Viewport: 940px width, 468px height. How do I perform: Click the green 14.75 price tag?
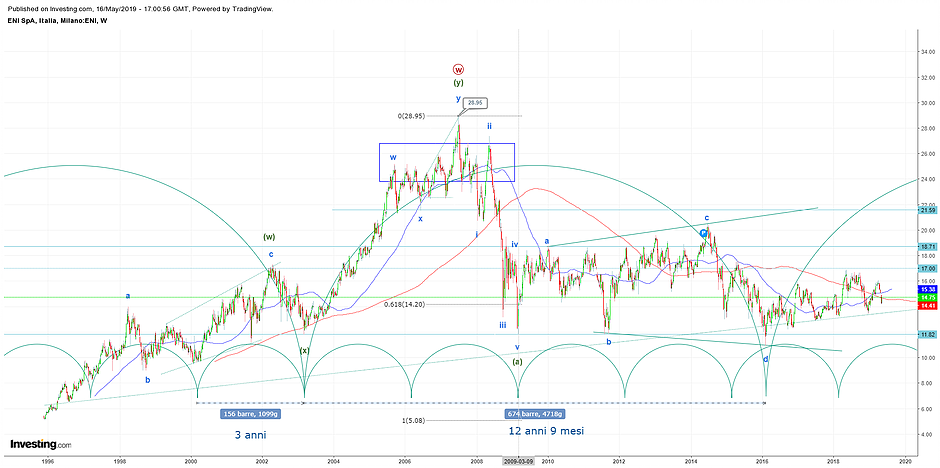pos(927,297)
